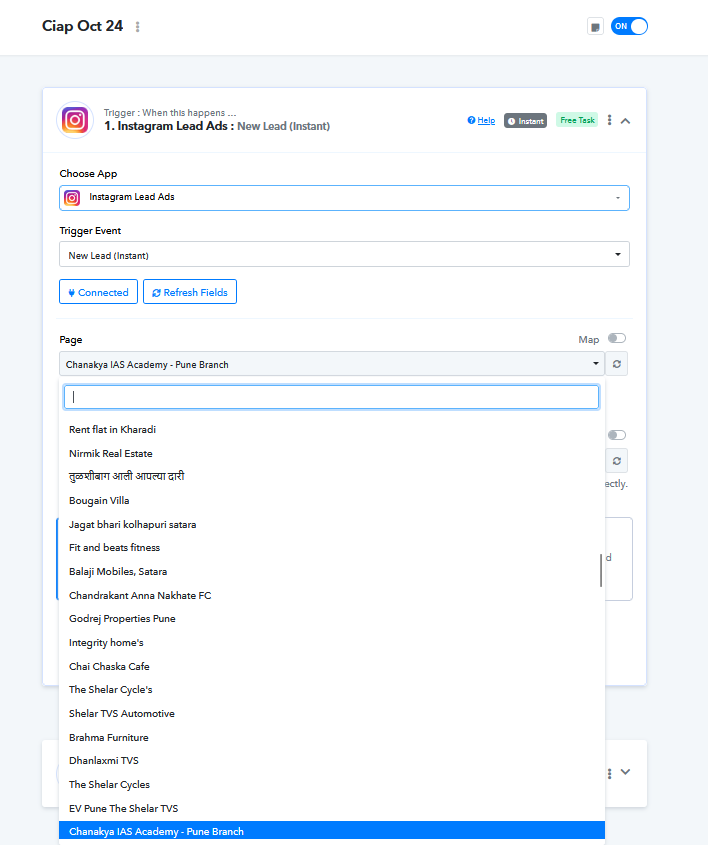Click the notes icon beside ON switch
Image resolution: width=708 pixels, height=845 pixels.
tap(595, 26)
